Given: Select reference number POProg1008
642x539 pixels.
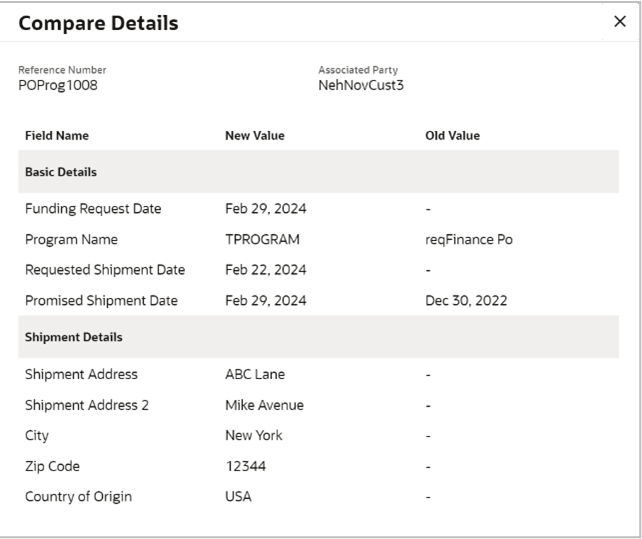Looking at the screenshot, I should [x=58, y=85].
